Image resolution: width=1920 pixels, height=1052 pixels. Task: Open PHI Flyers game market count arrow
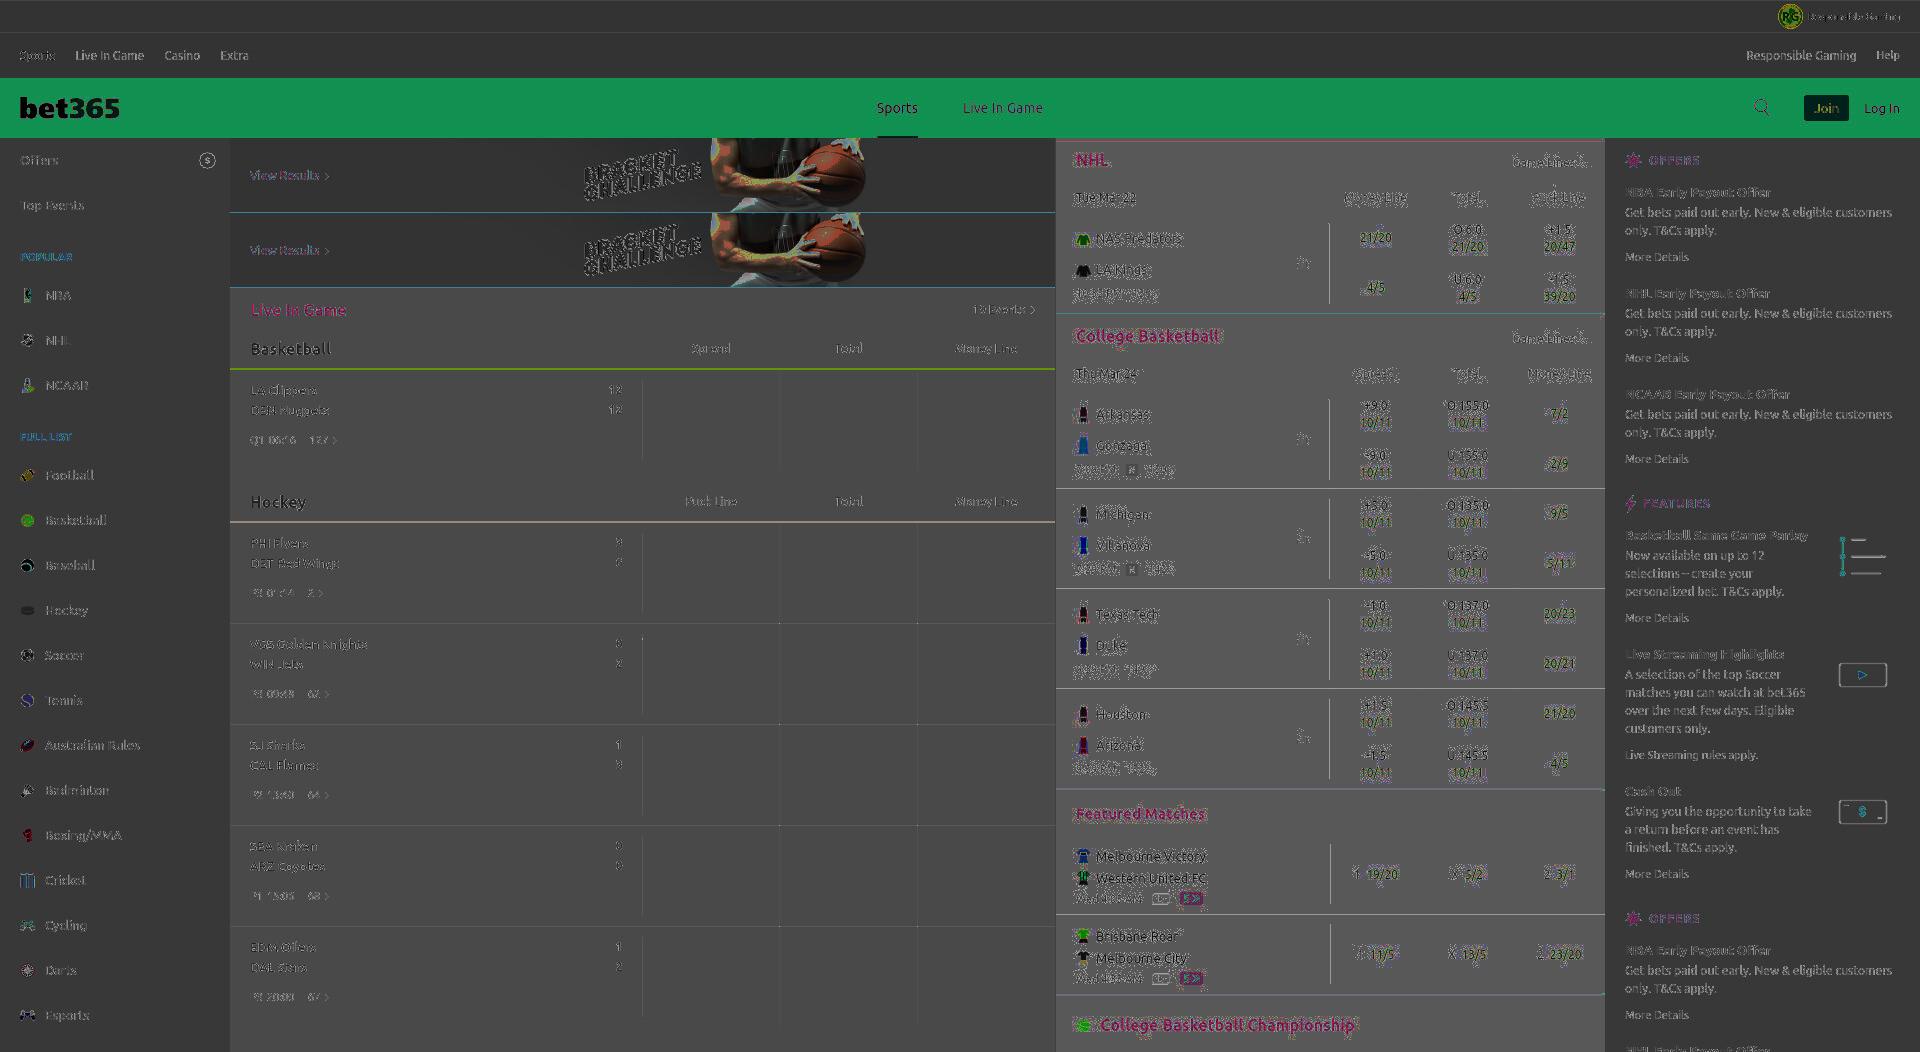[315, 593]
